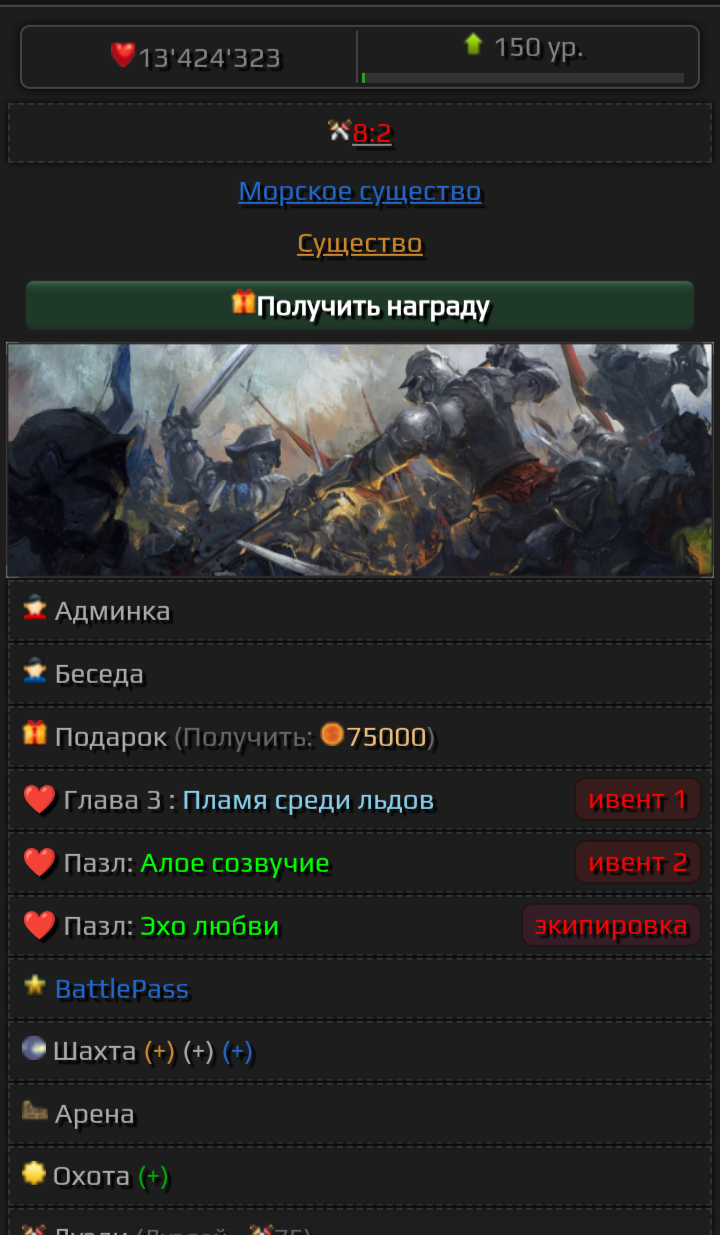Click the Шахта orb icon
This screenshot has height=1235, width=720.
tap(34, 1048)
